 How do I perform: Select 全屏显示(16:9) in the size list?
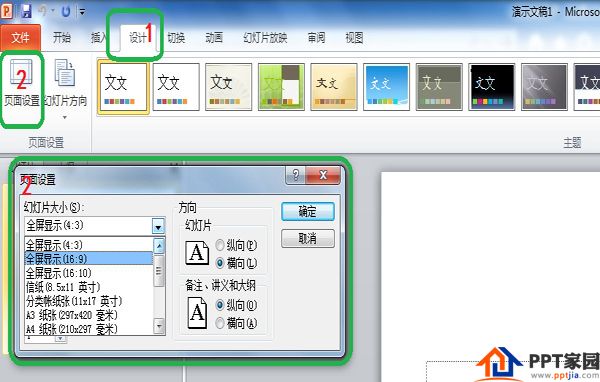click(x=88, y=259)
